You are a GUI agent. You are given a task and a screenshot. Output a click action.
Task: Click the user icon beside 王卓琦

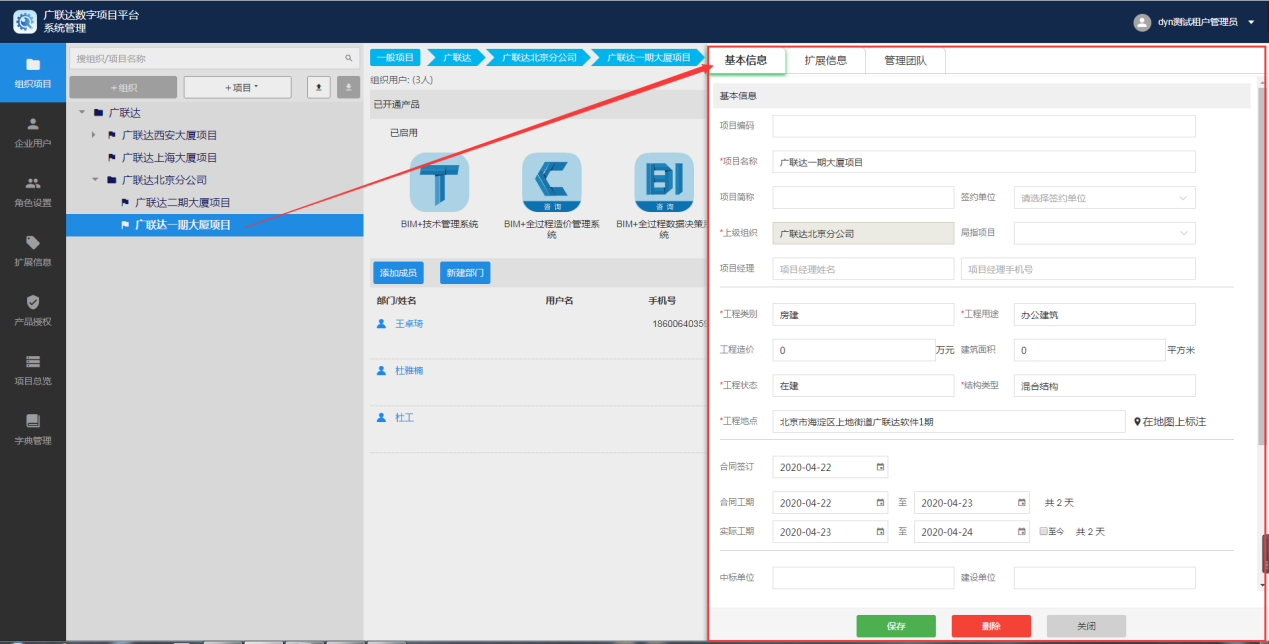pos(381,324)
